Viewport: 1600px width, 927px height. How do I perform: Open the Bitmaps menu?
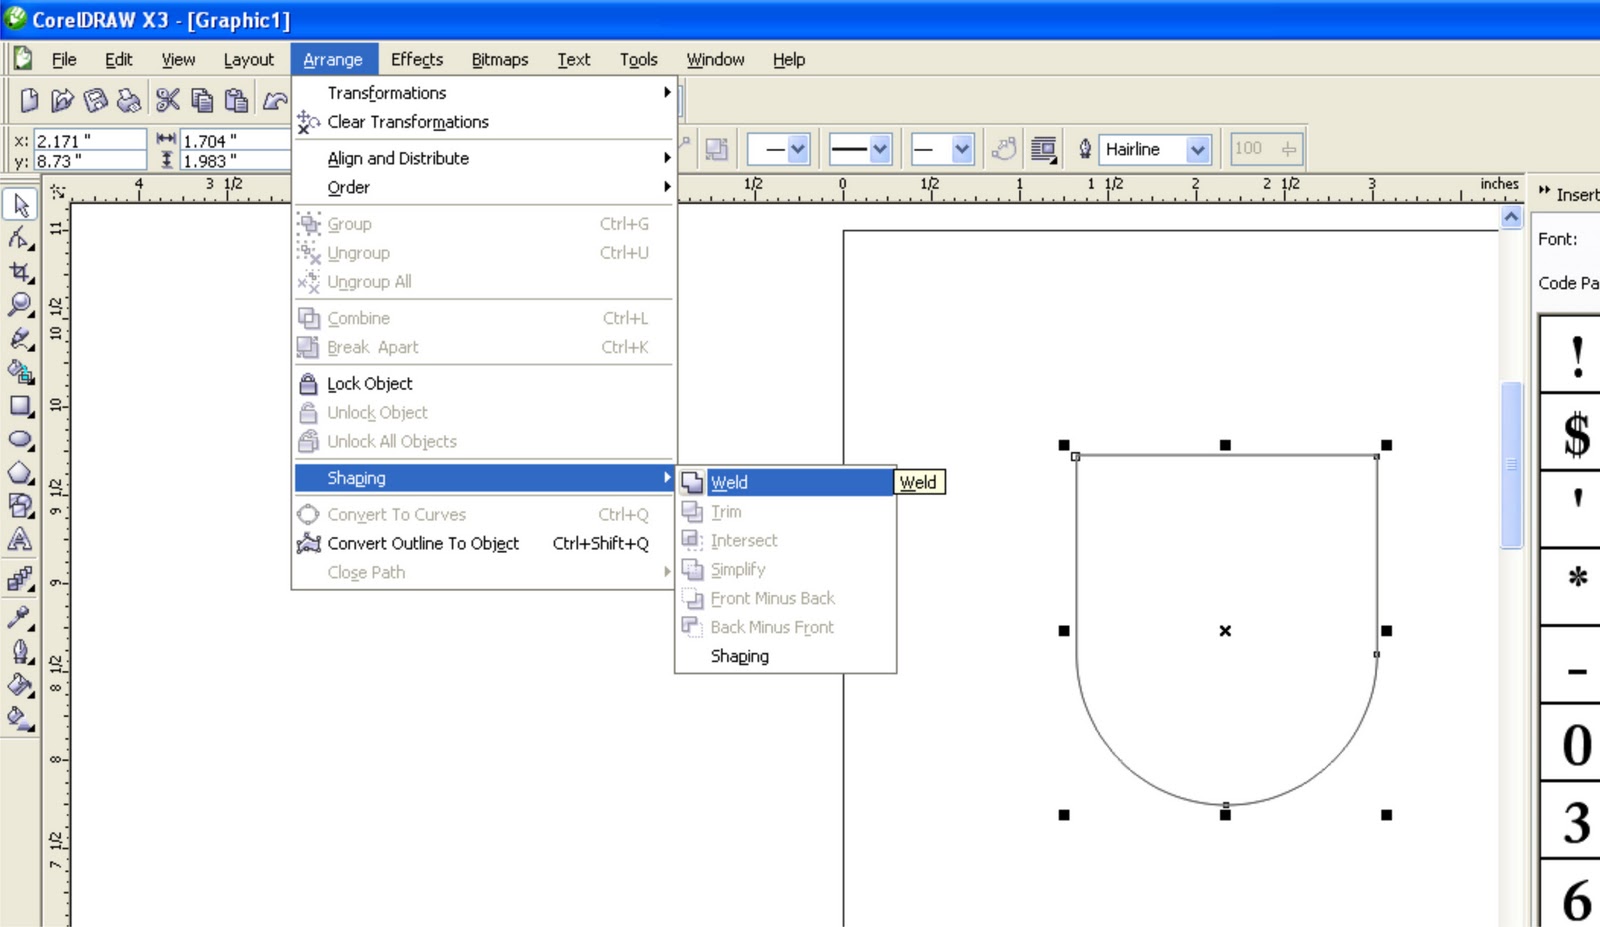pyautogui.click(x=500, y=60)
